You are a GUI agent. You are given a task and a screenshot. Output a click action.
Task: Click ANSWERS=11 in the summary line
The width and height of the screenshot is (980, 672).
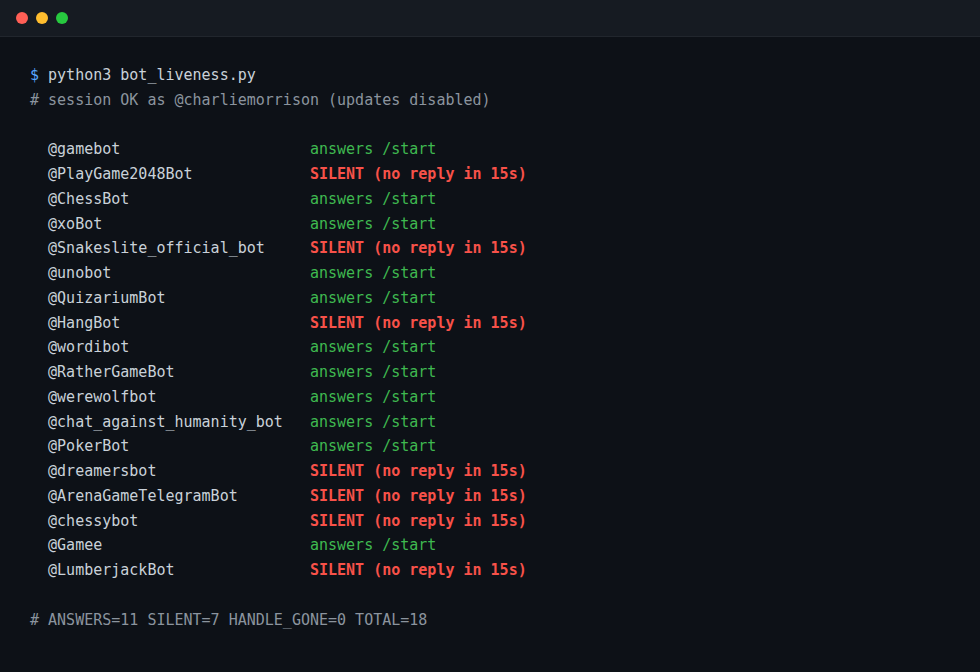pos(93,620)
